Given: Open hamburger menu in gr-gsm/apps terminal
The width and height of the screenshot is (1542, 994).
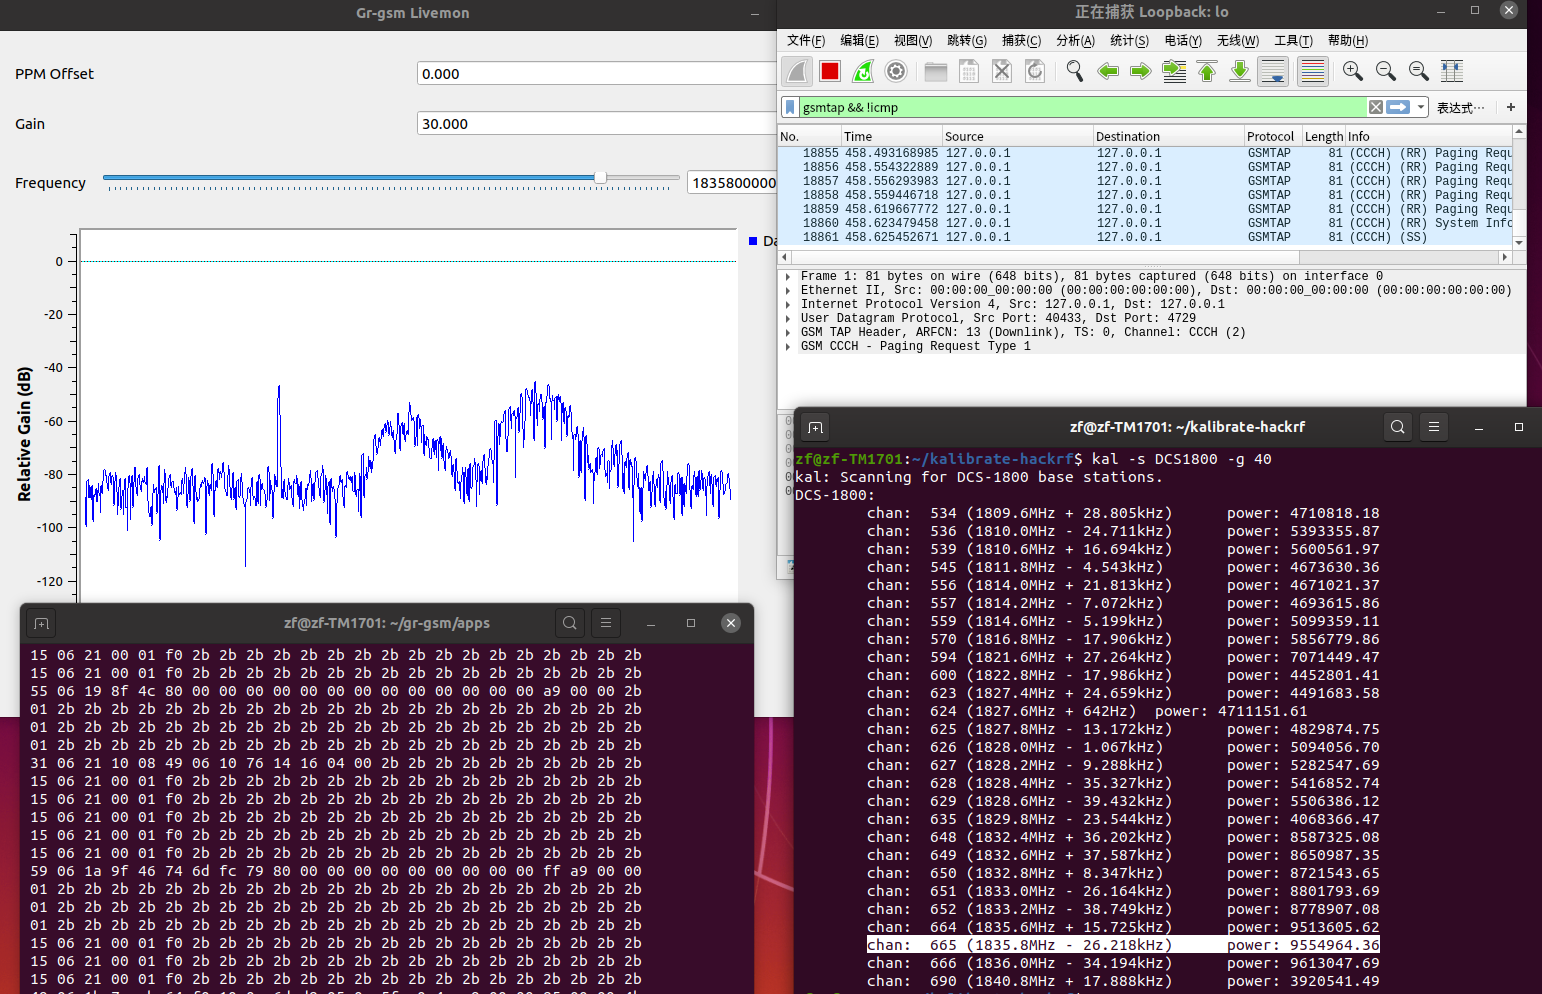Looking at the screenshot, I should click(606, 623).
